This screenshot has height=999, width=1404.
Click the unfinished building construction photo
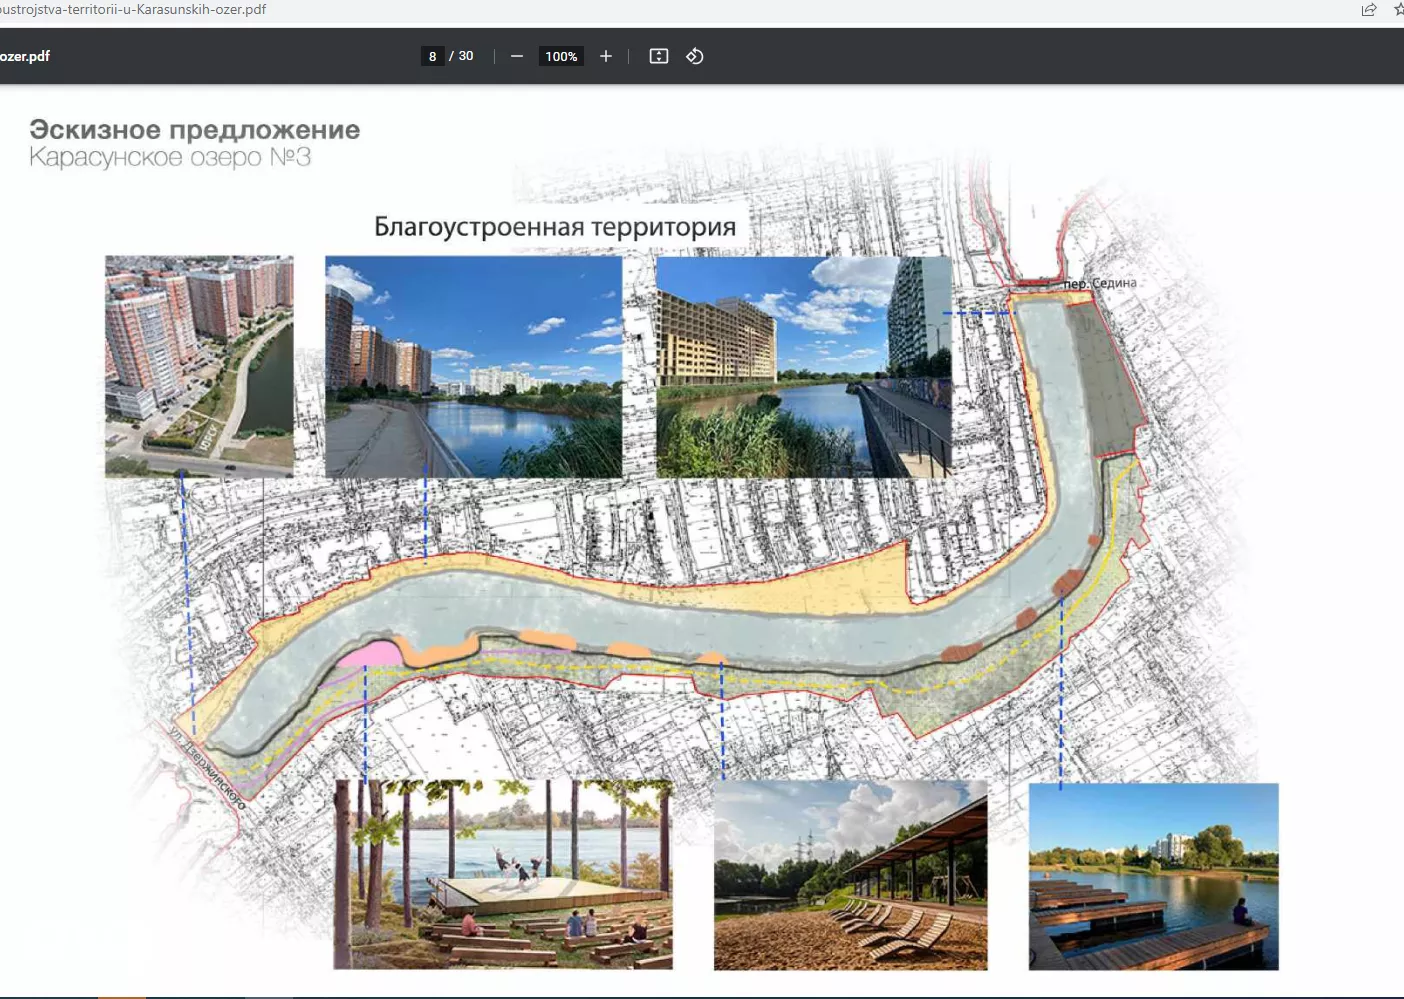(x=804, y=366)
